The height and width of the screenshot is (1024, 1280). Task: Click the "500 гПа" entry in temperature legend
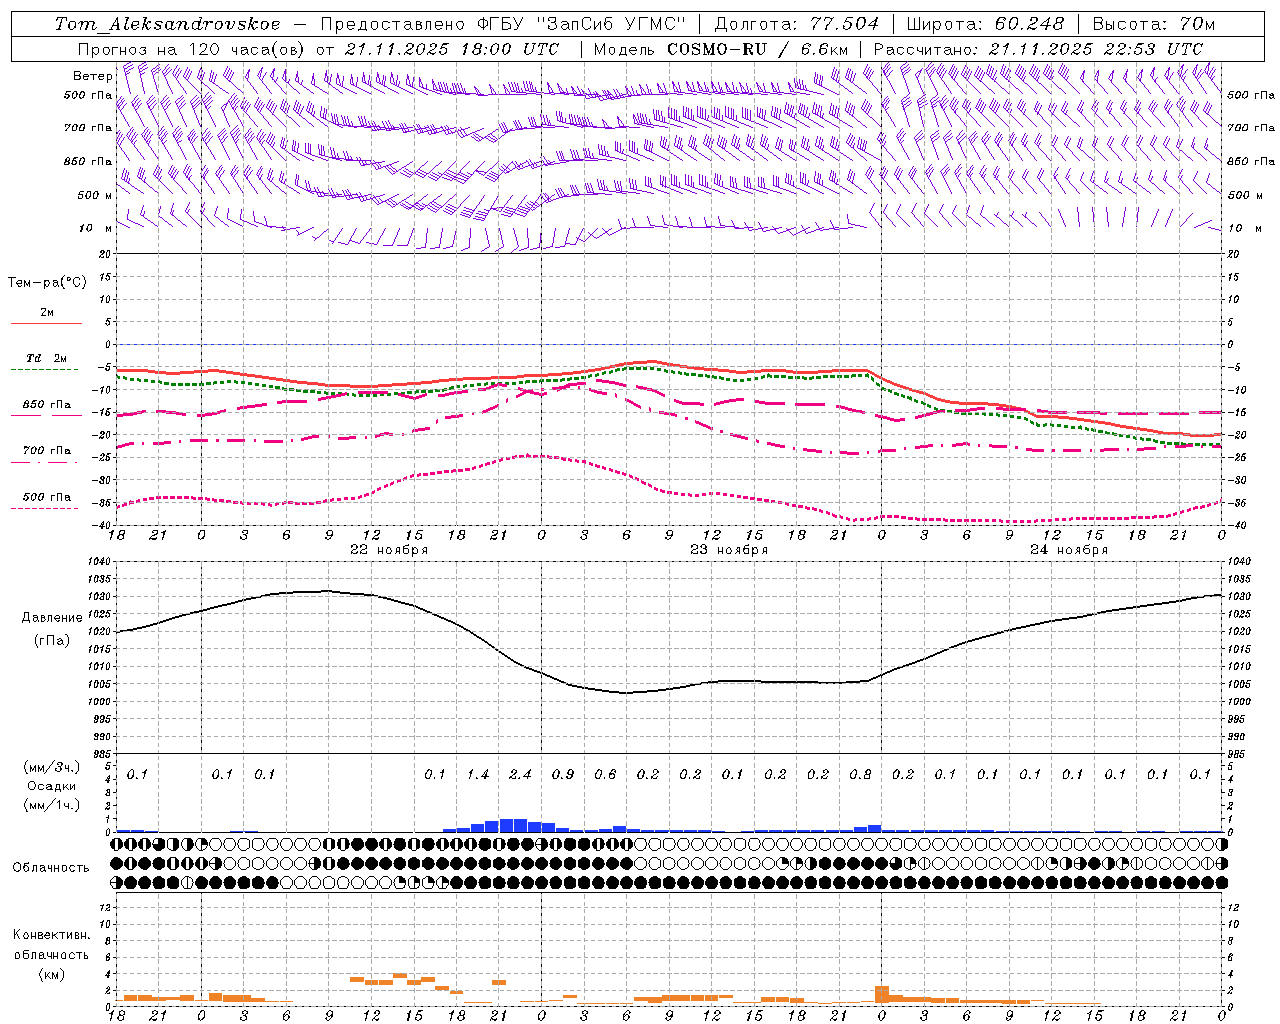[x=47, y=497]
